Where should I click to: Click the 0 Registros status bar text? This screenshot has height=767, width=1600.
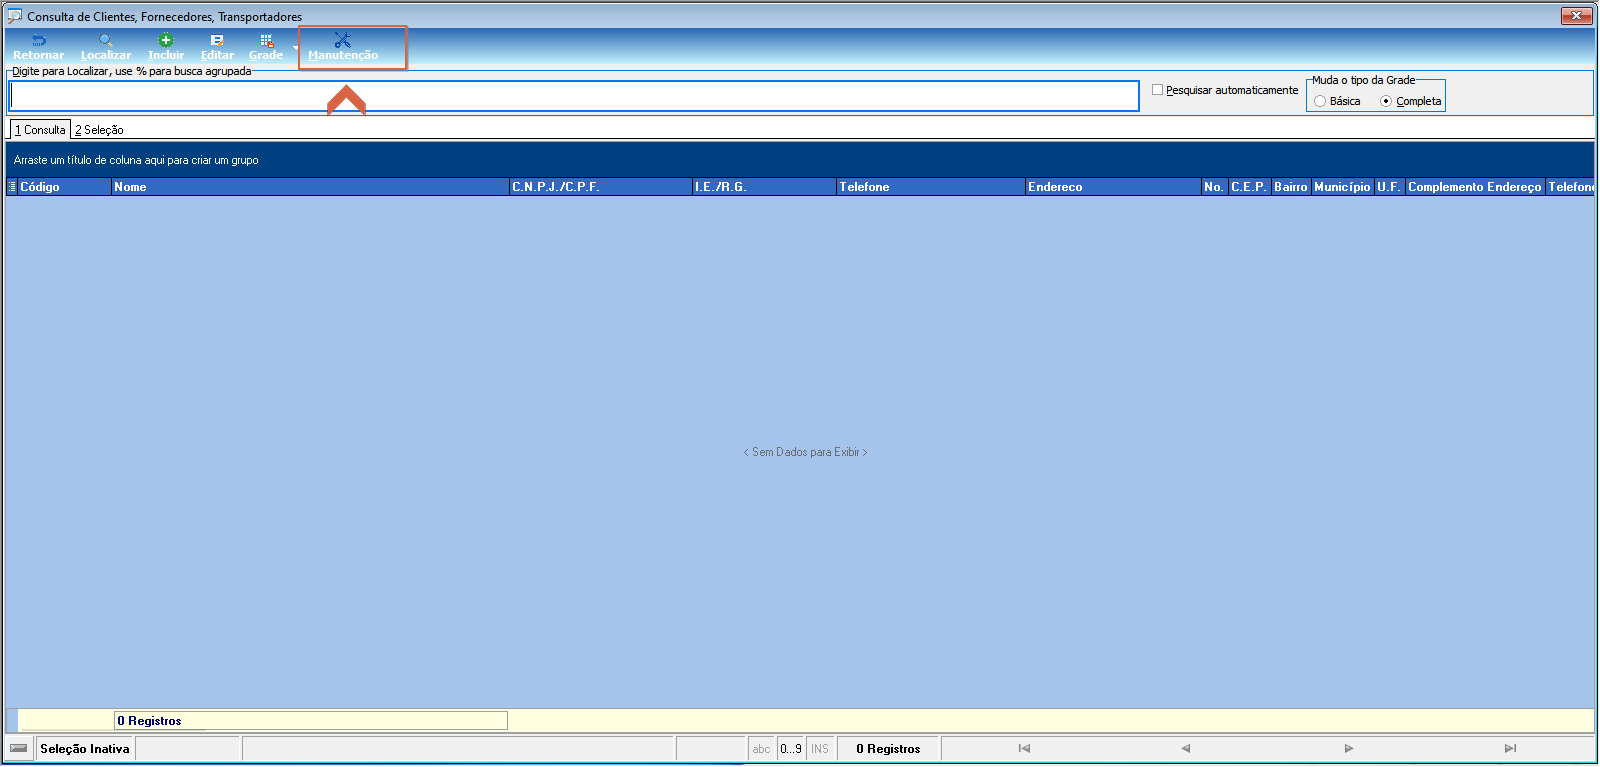click(888, 749)
